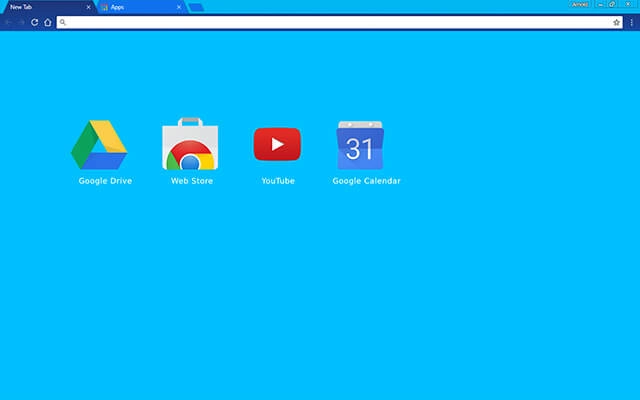640x400 pixels.
Task: Launch the Web Store app icon
Action: tap(190, 143)
